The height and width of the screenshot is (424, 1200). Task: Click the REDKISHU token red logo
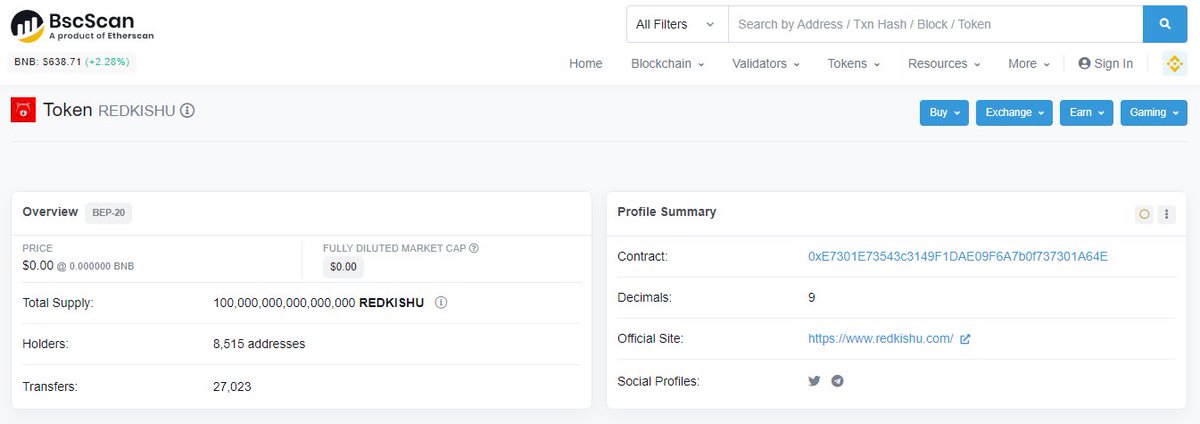pos(23,110)
